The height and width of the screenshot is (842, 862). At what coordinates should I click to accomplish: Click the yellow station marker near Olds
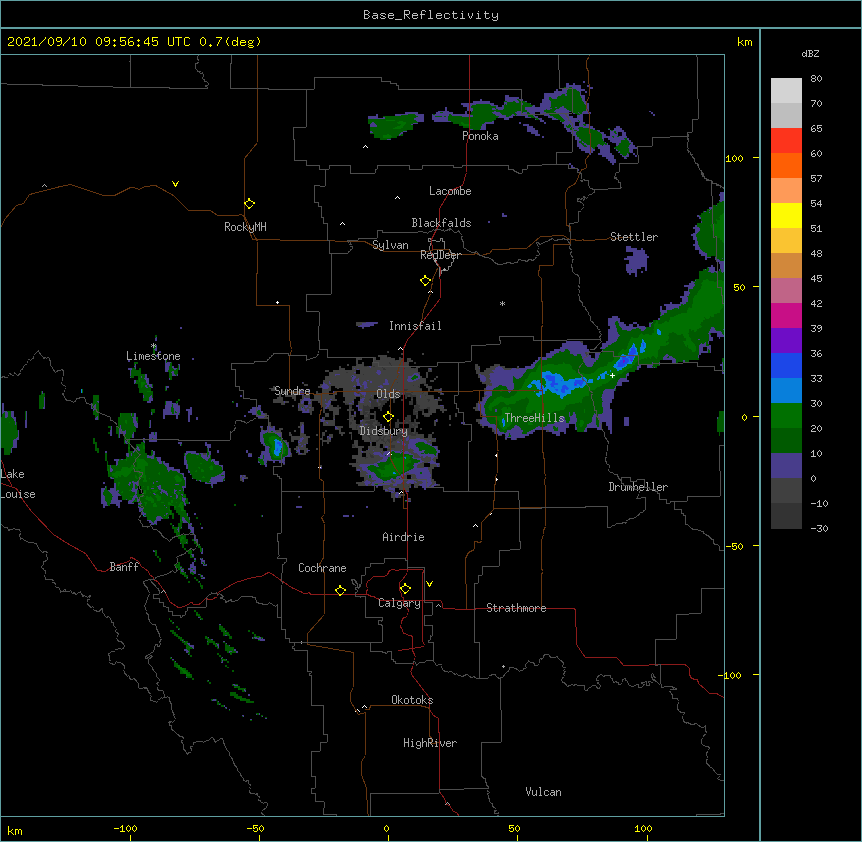coord(388,416)
